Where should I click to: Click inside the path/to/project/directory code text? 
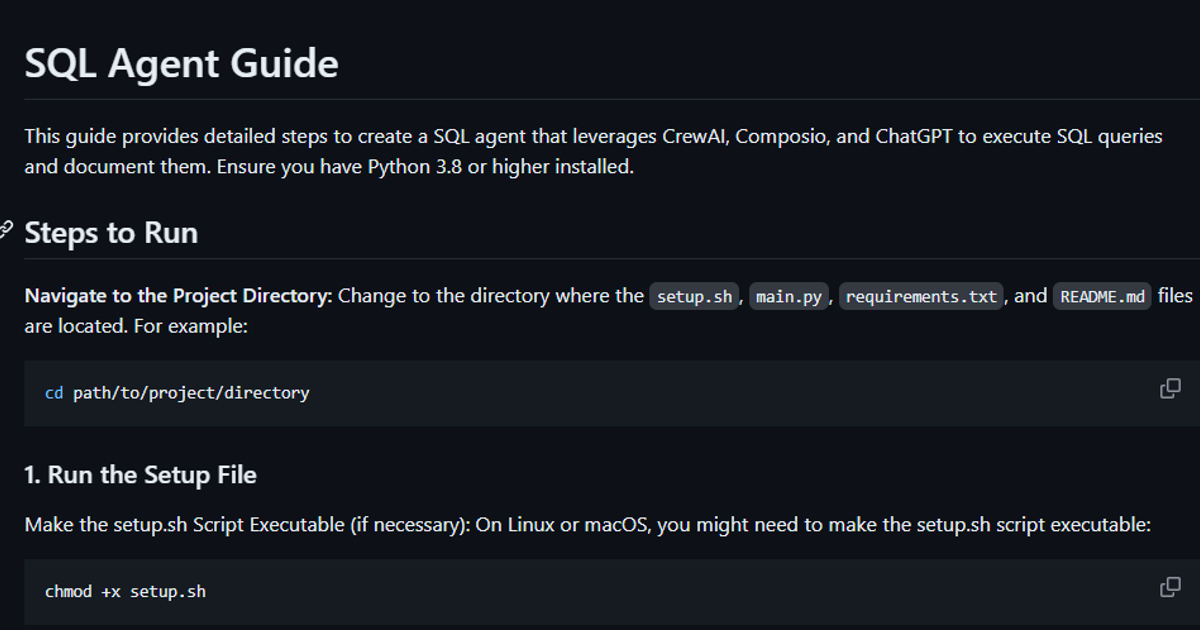pyautogui.click(x=191, y=393)
